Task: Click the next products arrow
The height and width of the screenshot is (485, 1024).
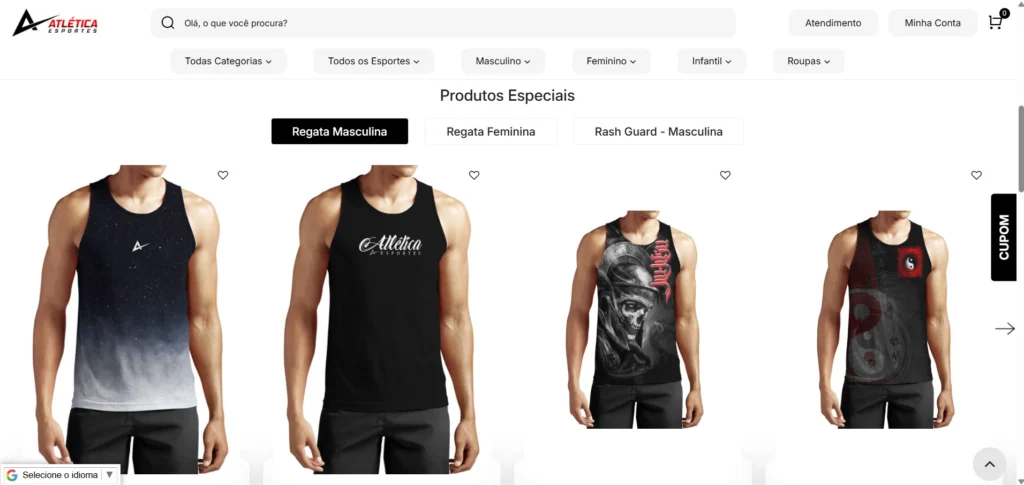Action: [1005, 328]
